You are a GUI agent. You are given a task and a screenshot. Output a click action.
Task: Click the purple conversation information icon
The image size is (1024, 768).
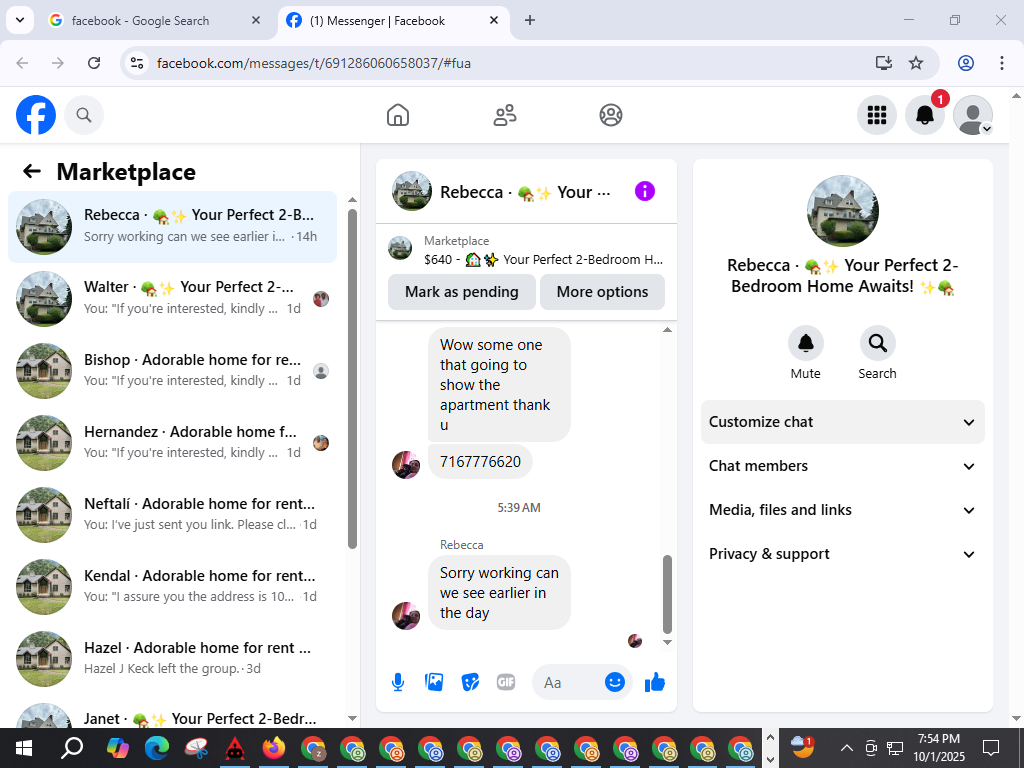(645, 191)
